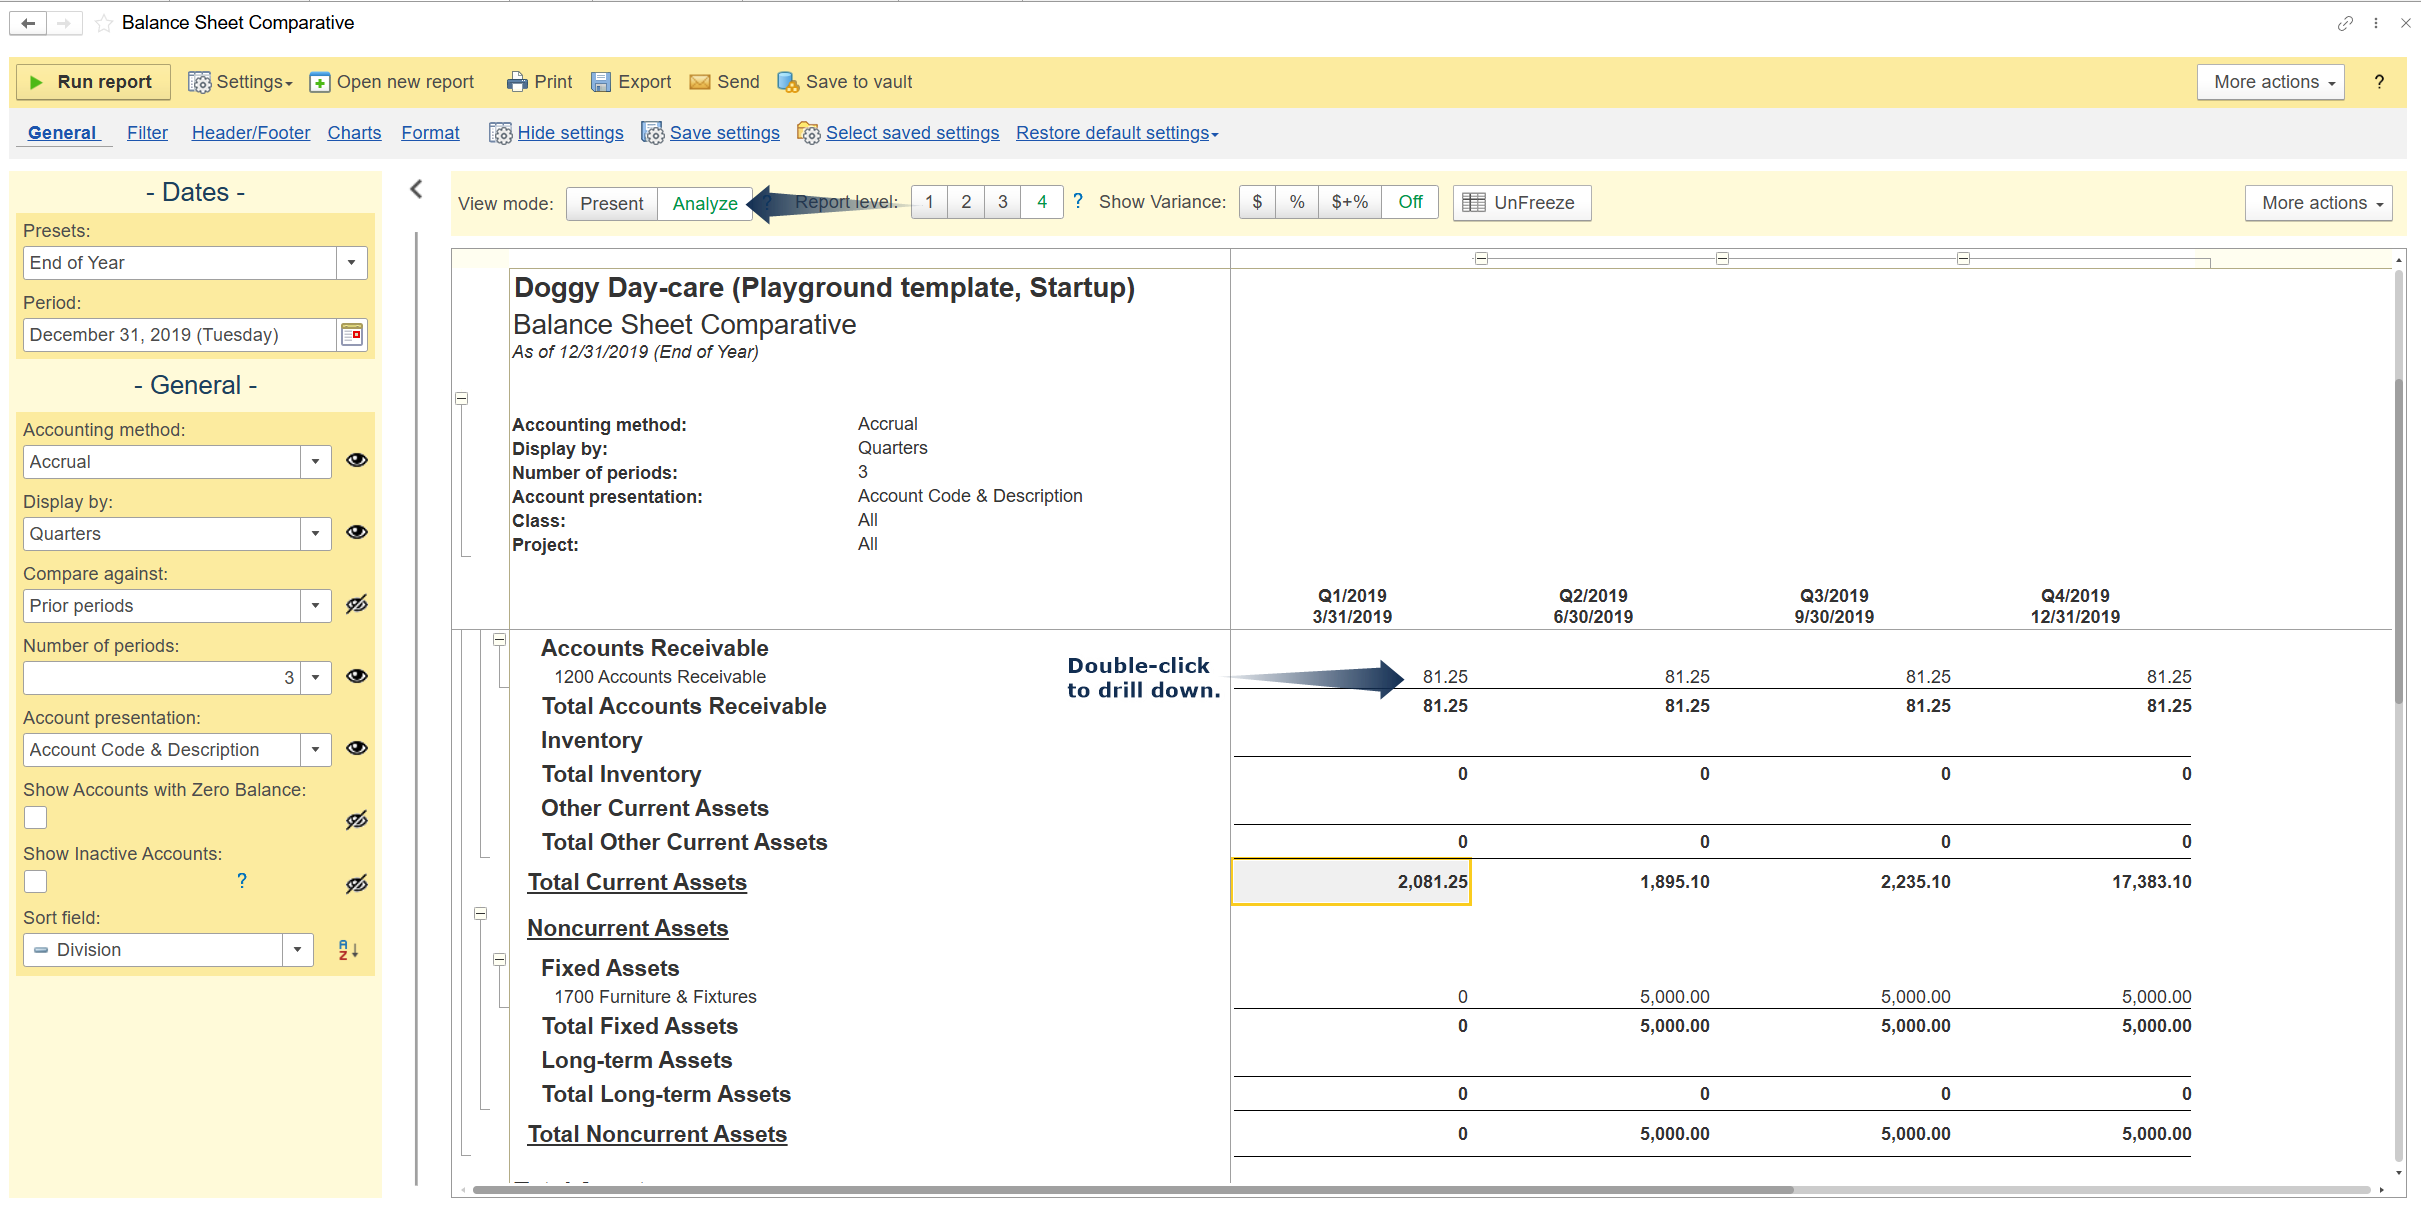
Task: Click the Export icon
Action: pos(600,82)
